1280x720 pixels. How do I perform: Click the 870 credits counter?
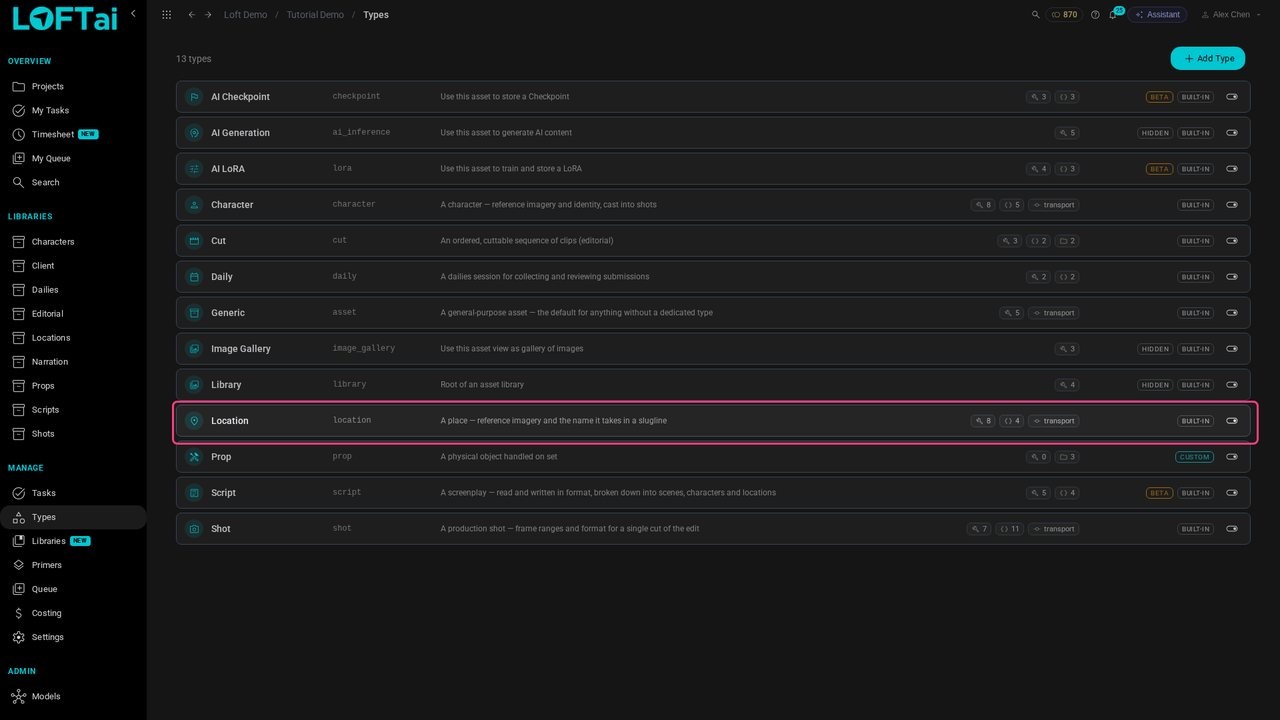1064,15
